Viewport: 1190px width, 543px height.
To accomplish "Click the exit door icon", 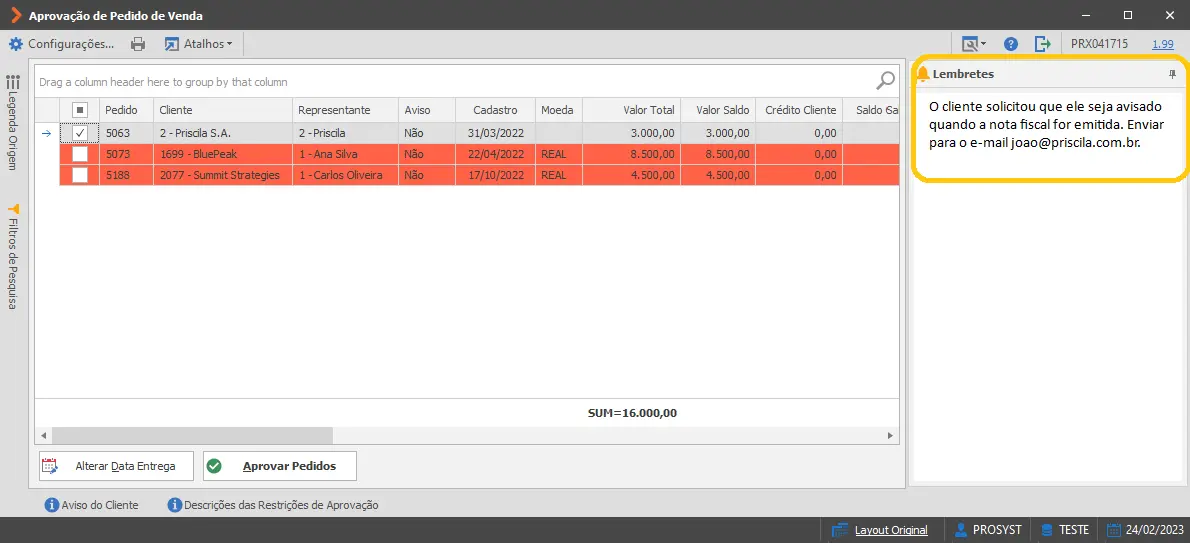I will (x=1043, y=44).
